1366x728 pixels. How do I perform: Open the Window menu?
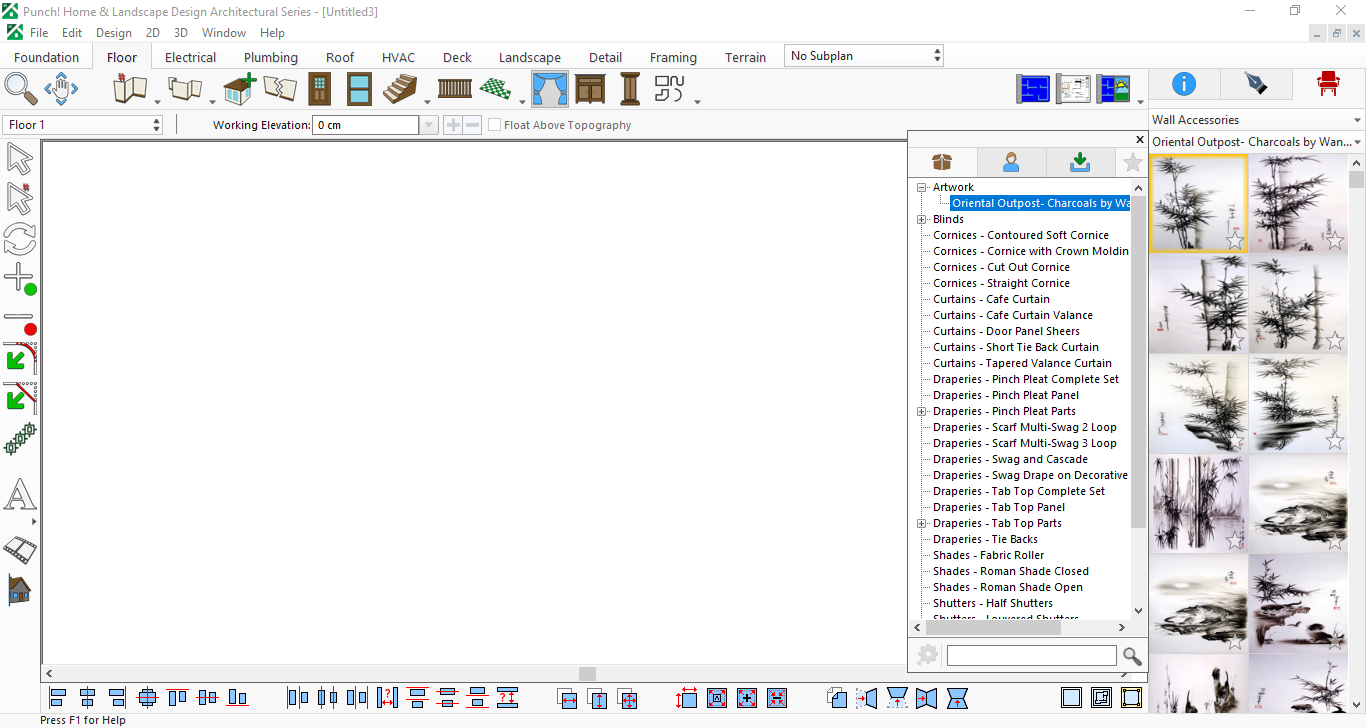pyautogui.click(x=224, y=33)
